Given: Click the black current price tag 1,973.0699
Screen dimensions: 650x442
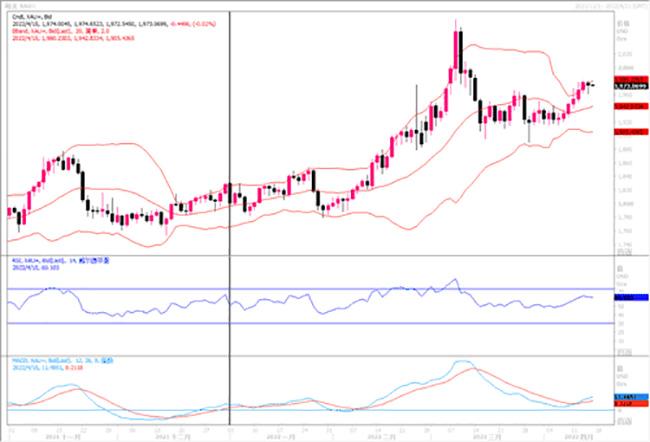Looking at the screenshot, I should pos(627,87).
